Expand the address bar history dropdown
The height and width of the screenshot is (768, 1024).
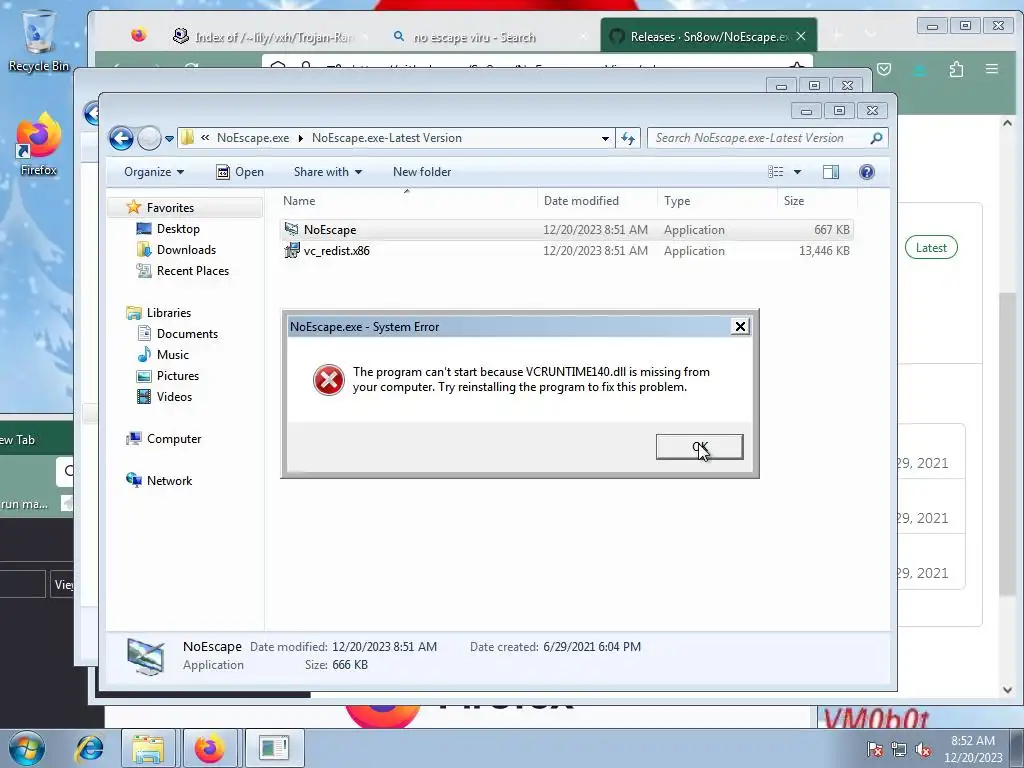click(x=605, y=138)
